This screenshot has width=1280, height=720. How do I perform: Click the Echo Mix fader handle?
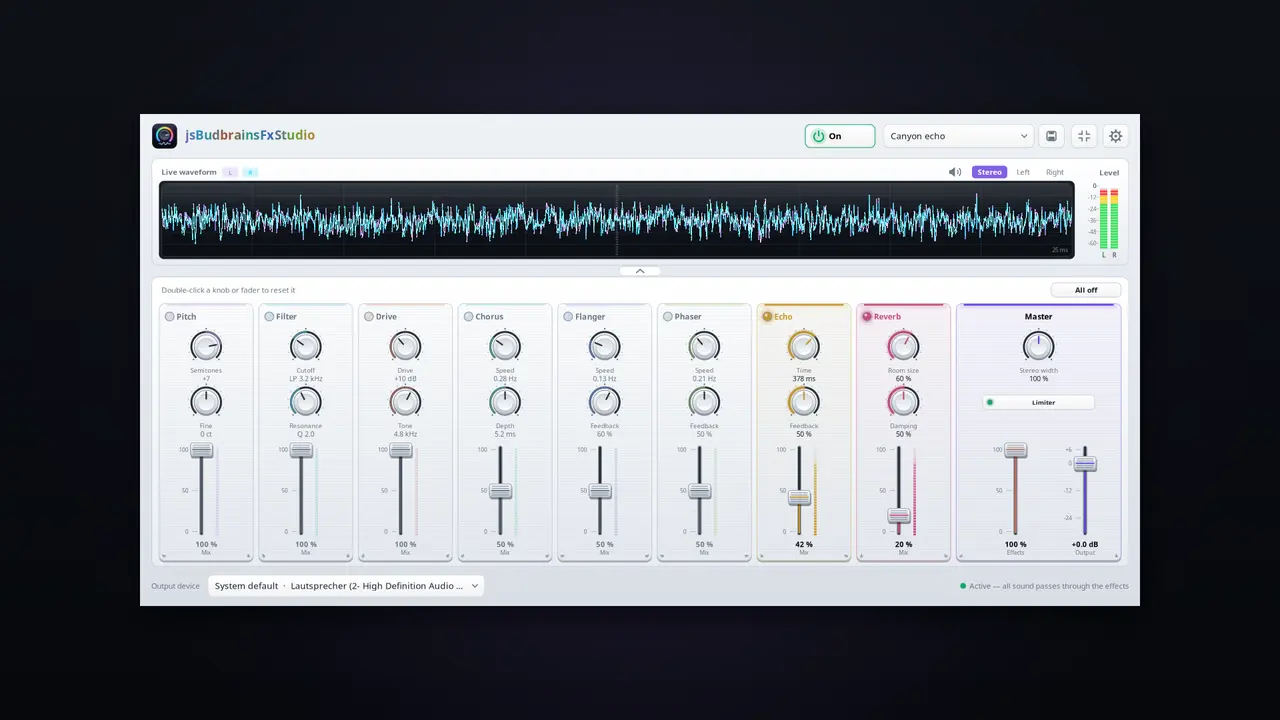[799, 498]
